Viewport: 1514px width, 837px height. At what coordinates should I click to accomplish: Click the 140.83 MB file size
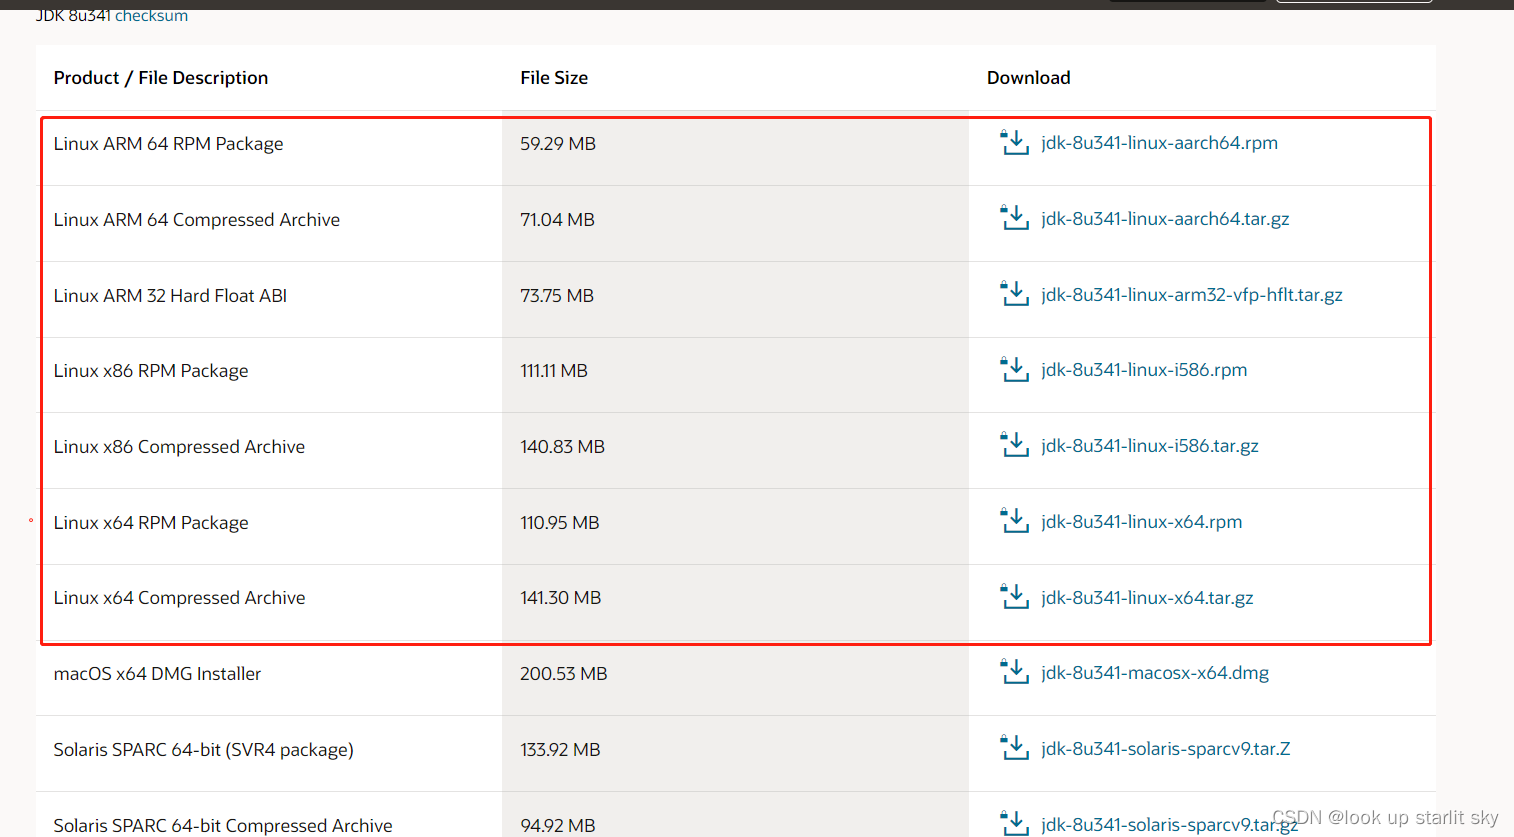[x=562, y=447]
